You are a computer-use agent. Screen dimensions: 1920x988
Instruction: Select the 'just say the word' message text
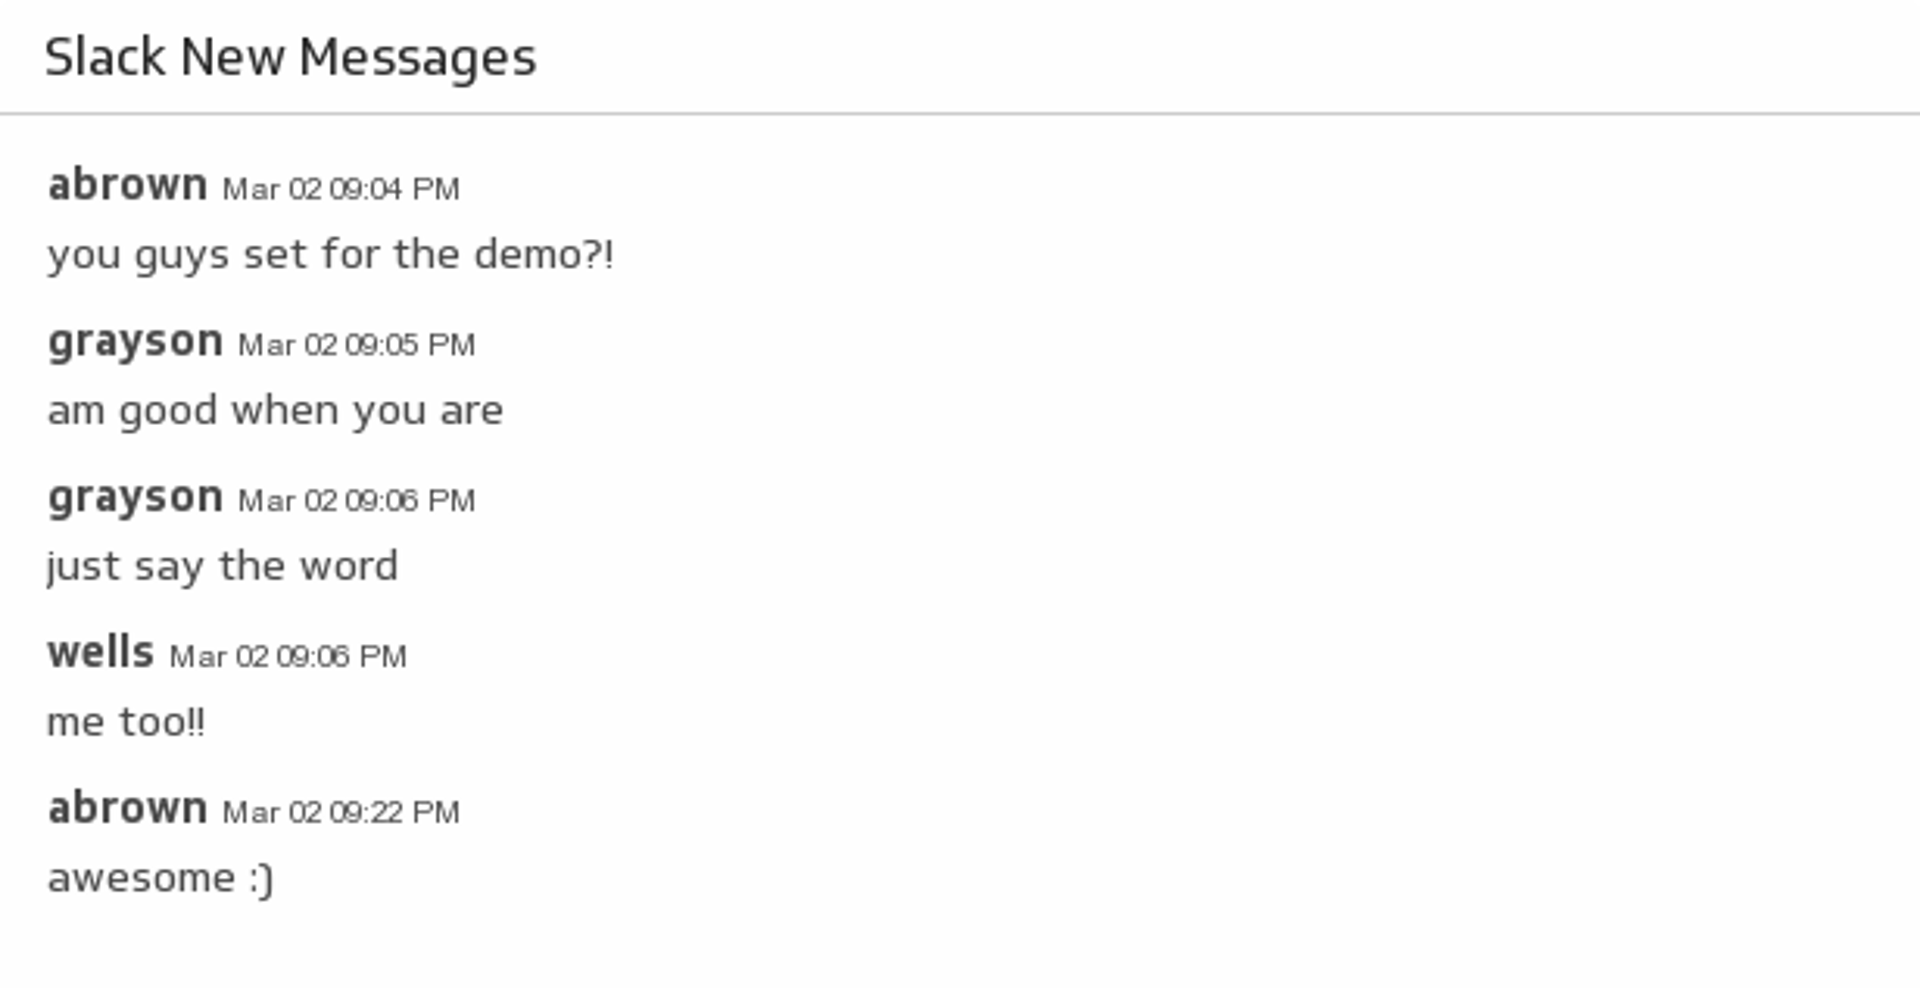tap(222, 566)
